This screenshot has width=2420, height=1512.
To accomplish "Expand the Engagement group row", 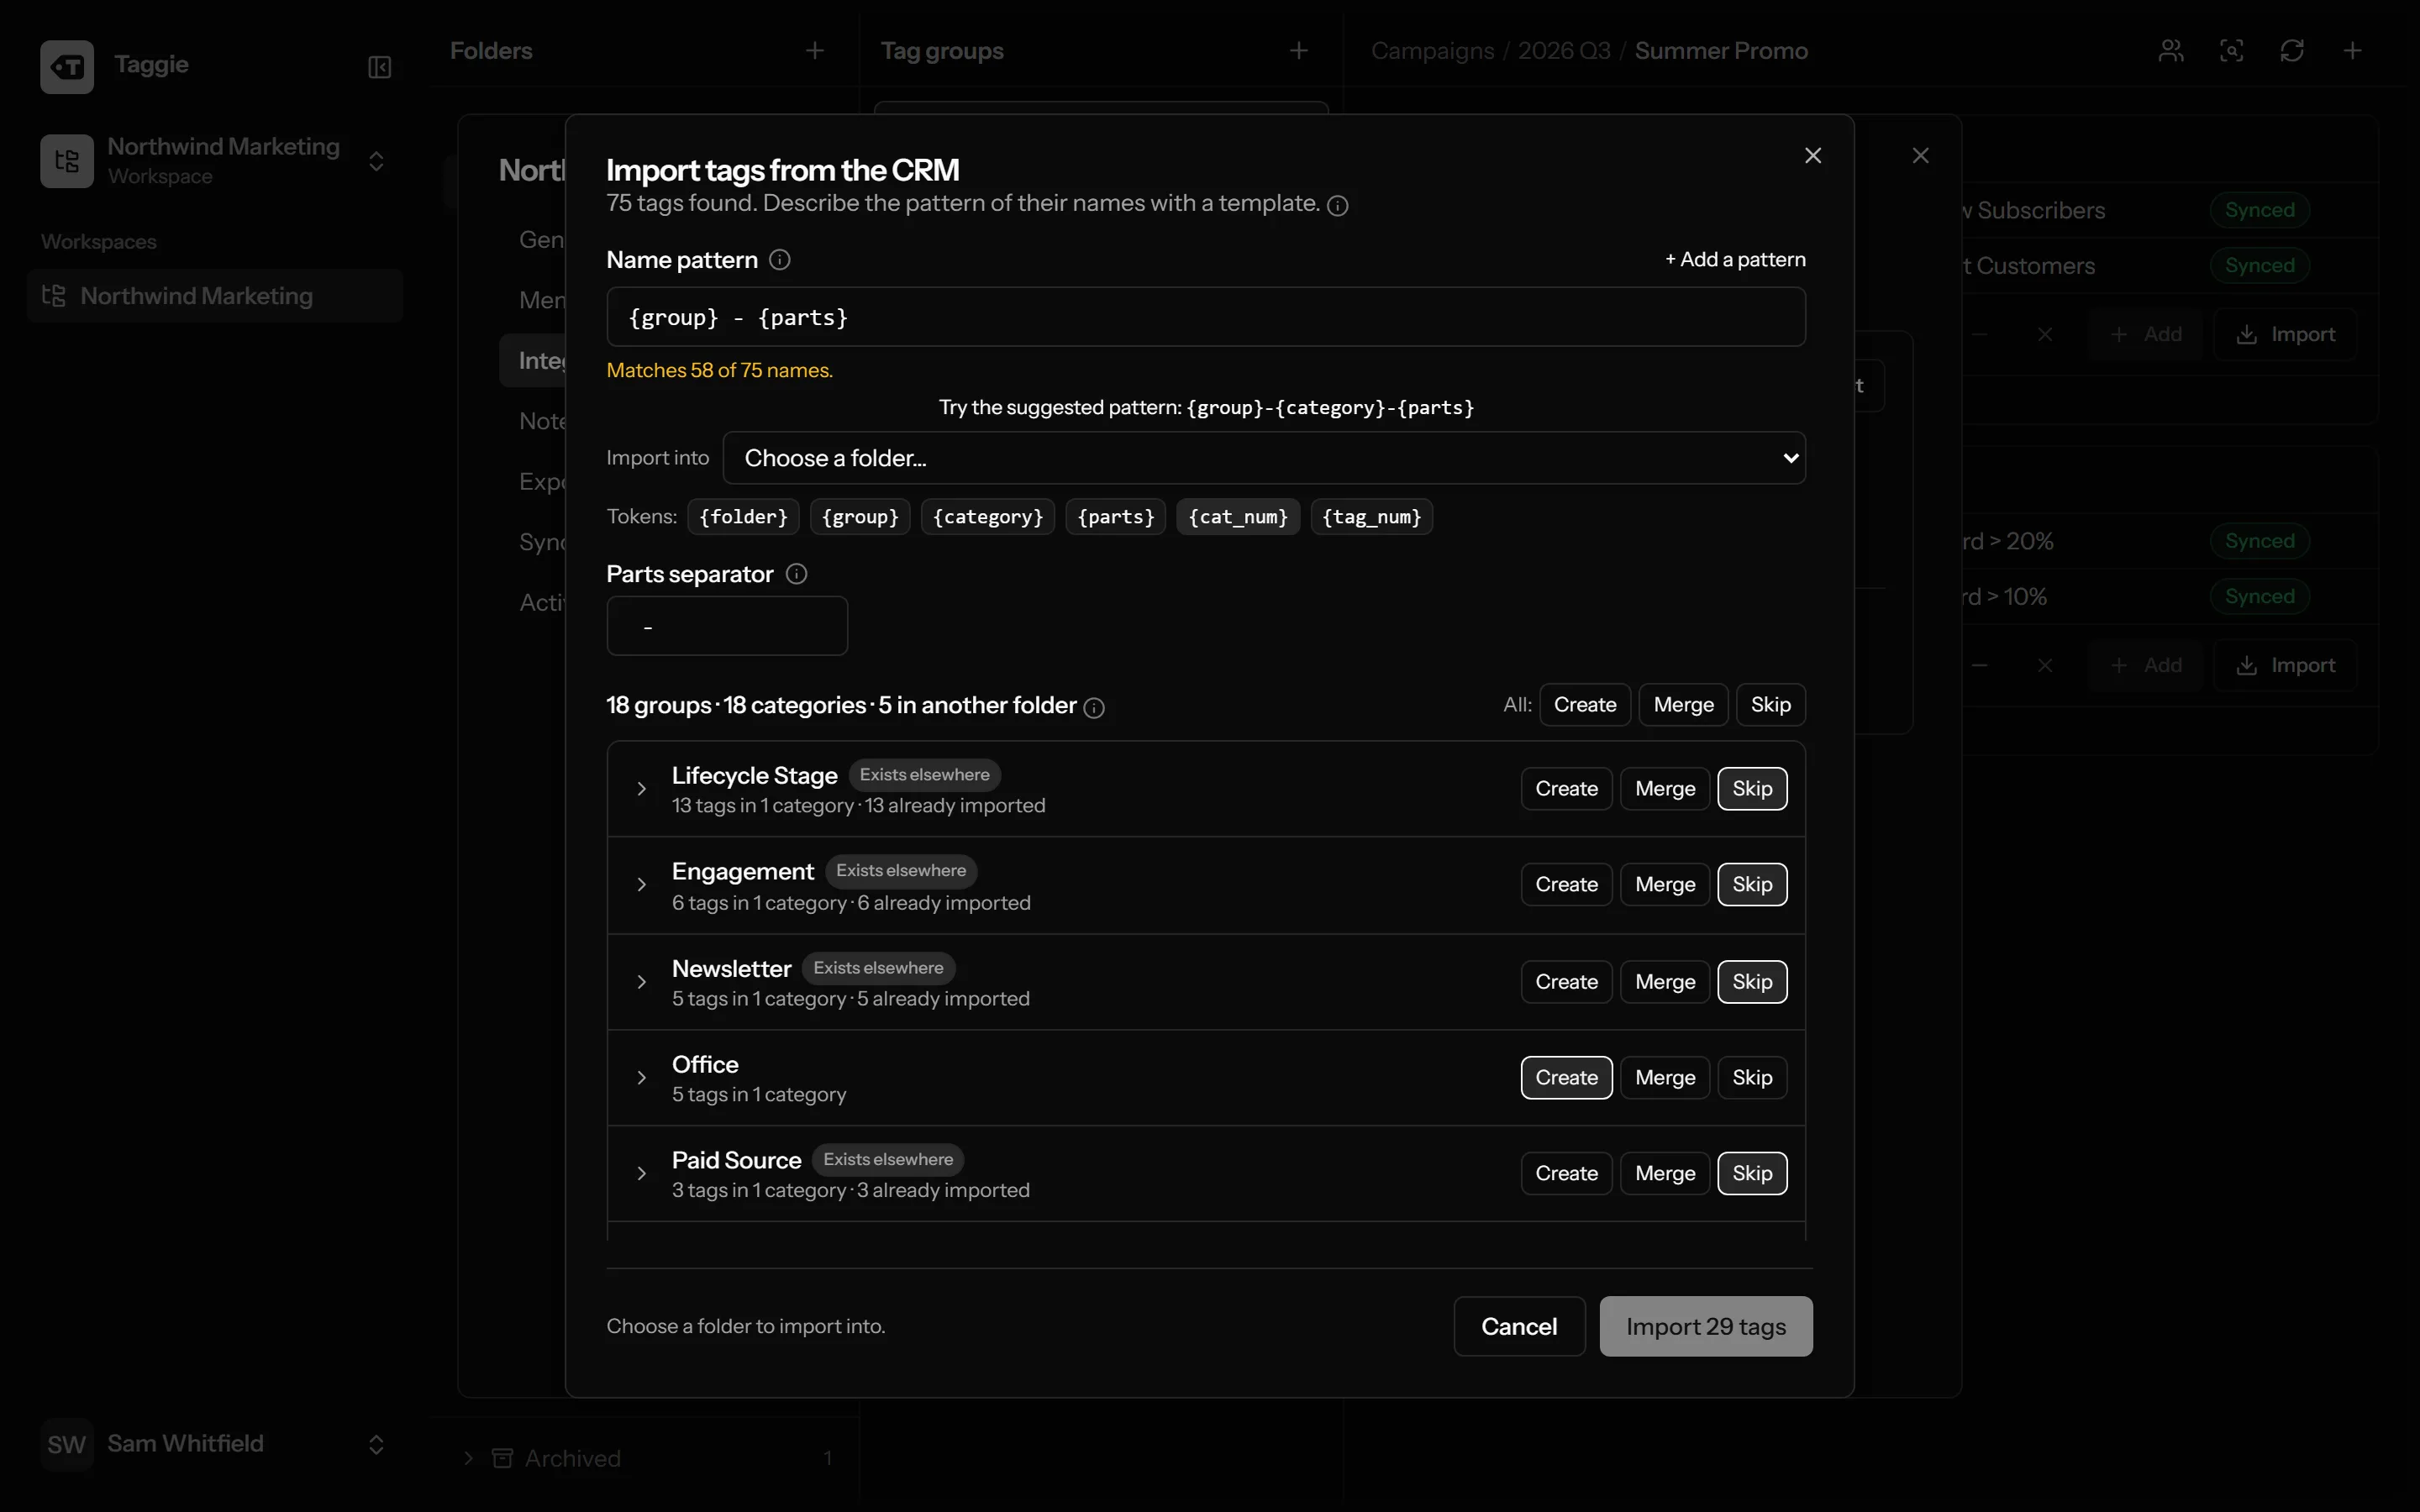I will coord(642,885).
